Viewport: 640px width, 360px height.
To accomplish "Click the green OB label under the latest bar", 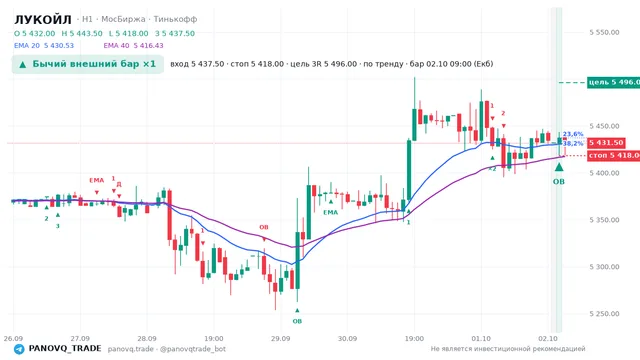I will (x=559, y=182).
